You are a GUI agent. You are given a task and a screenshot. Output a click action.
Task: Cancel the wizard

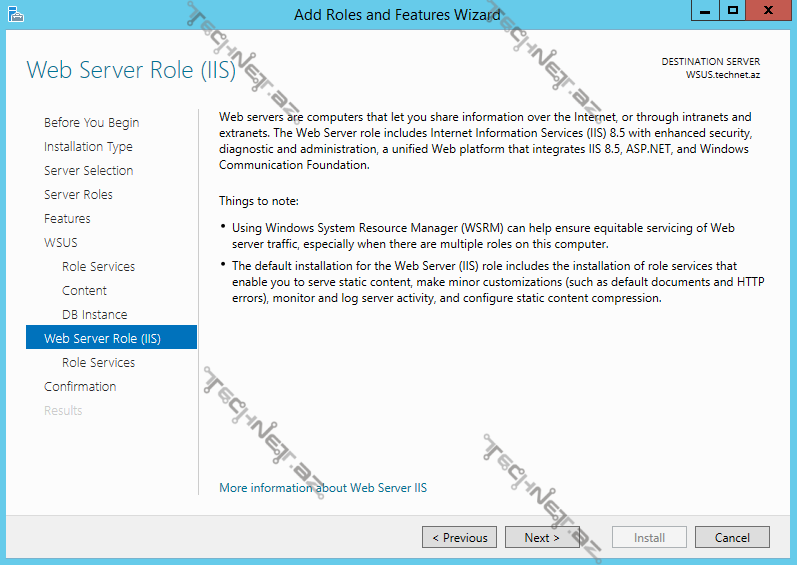732,538
